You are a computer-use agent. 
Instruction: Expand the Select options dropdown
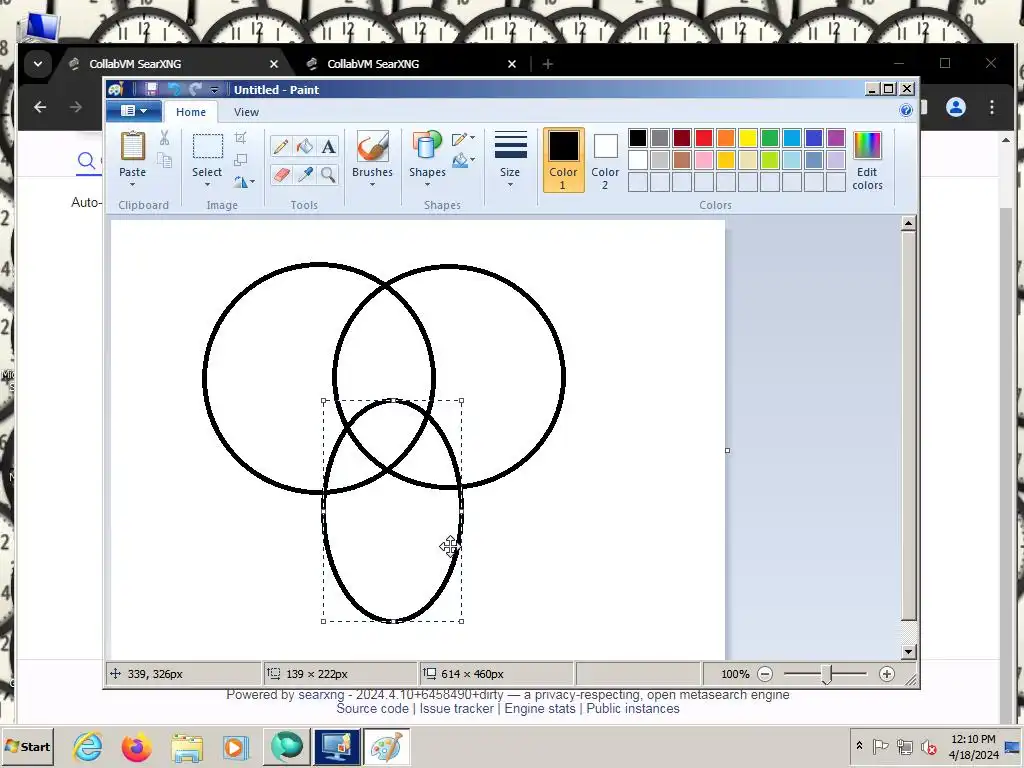point(207,185)
